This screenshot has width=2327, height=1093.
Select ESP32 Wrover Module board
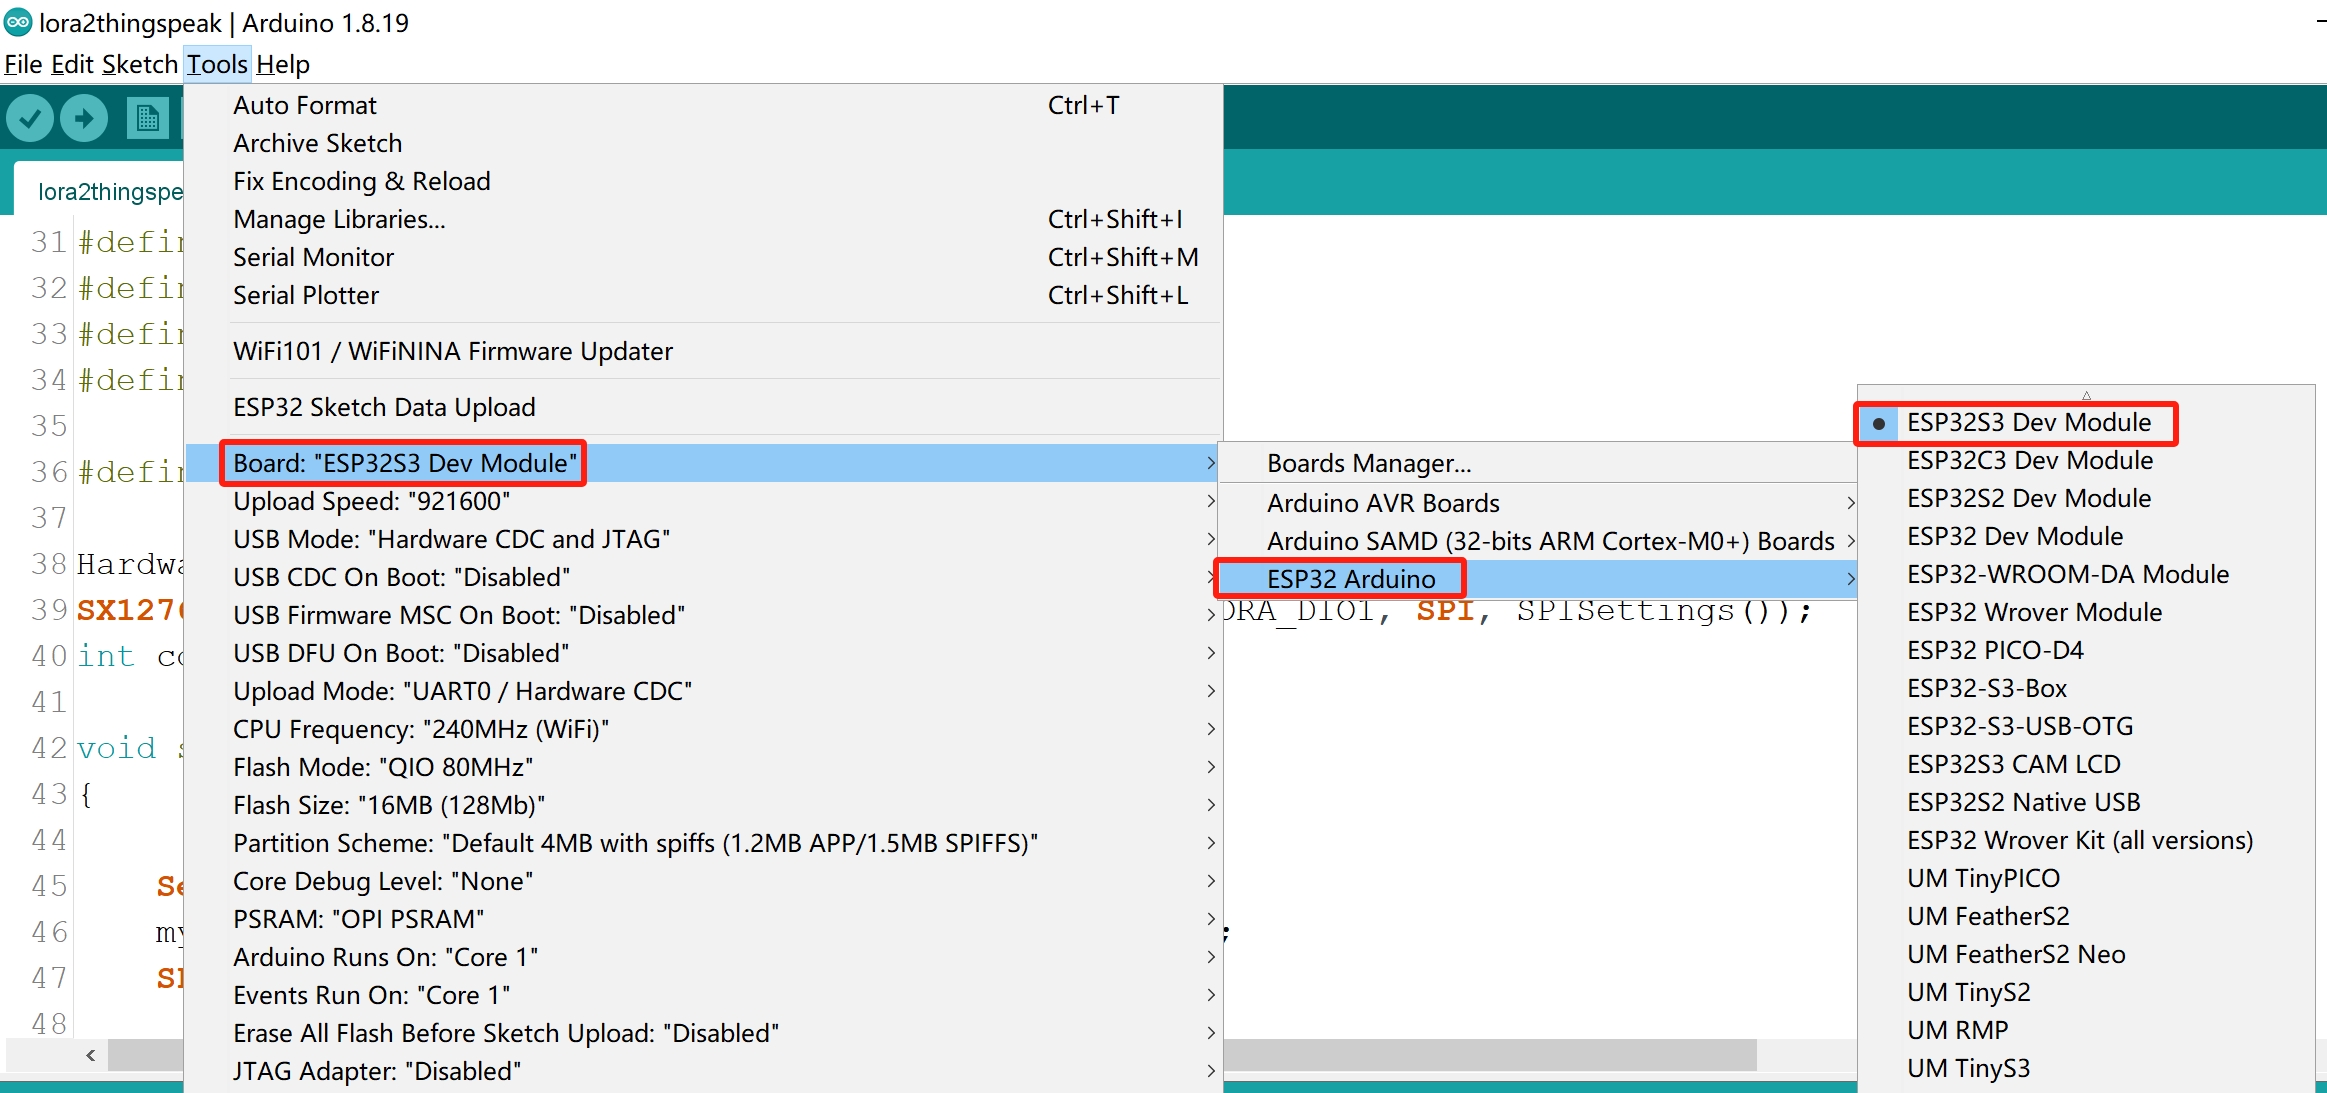2086,612
